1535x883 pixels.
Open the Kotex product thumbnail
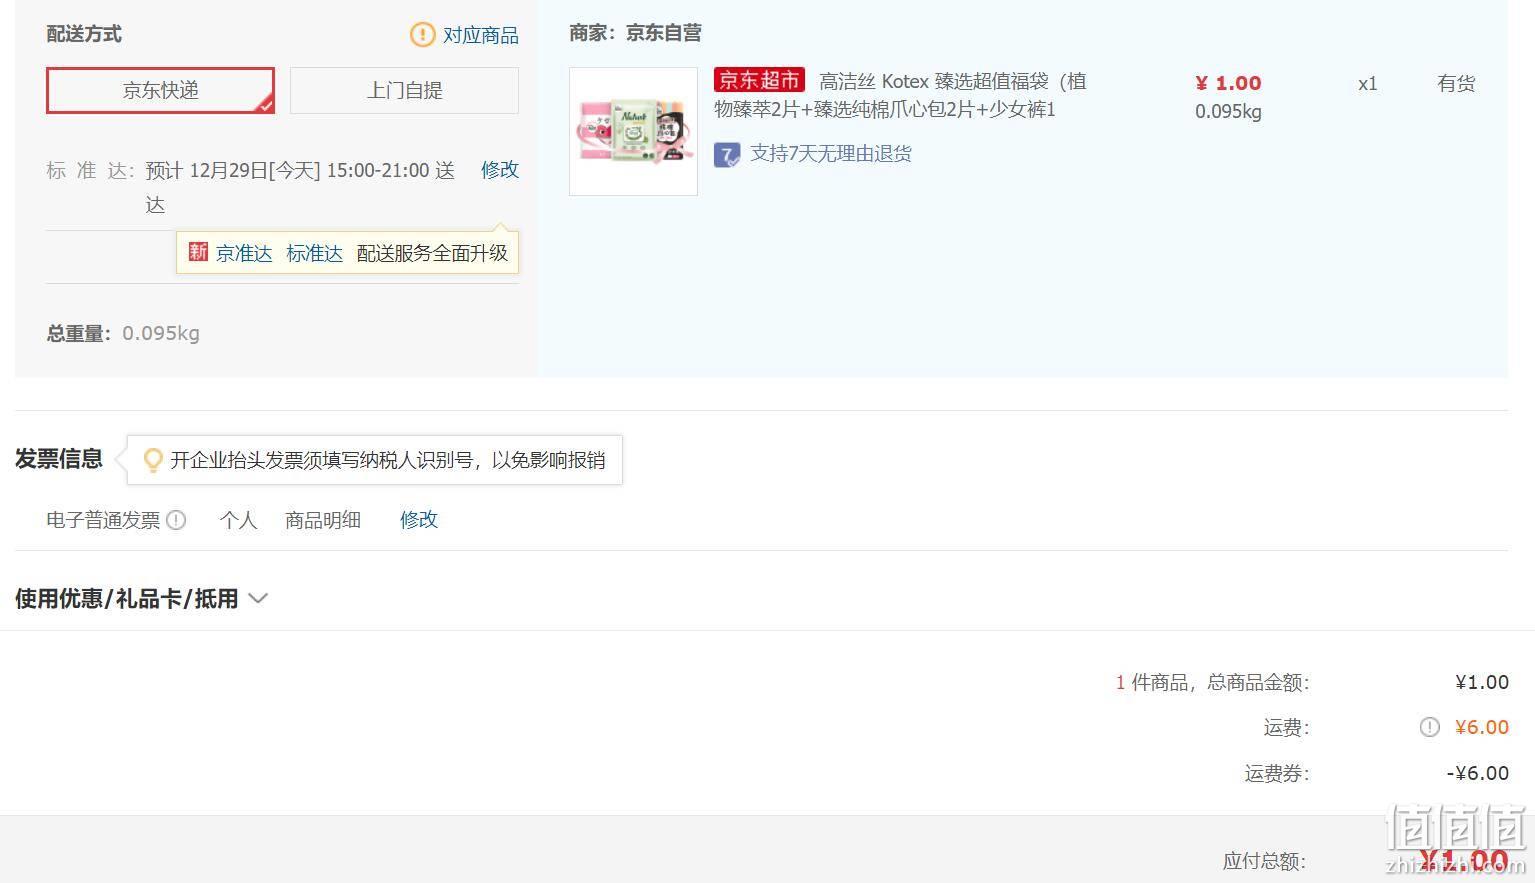(x=633, y=131)
